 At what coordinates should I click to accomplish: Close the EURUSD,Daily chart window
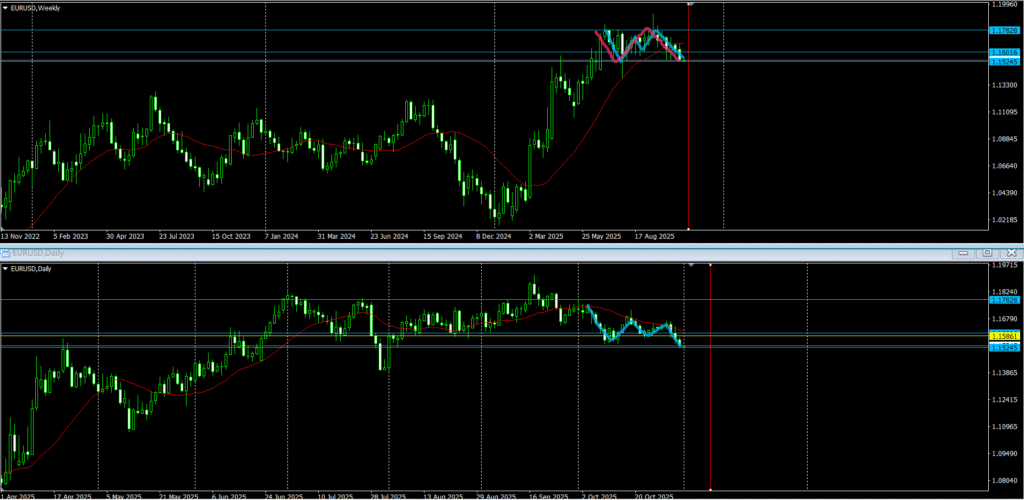[x=1011, y=254]
